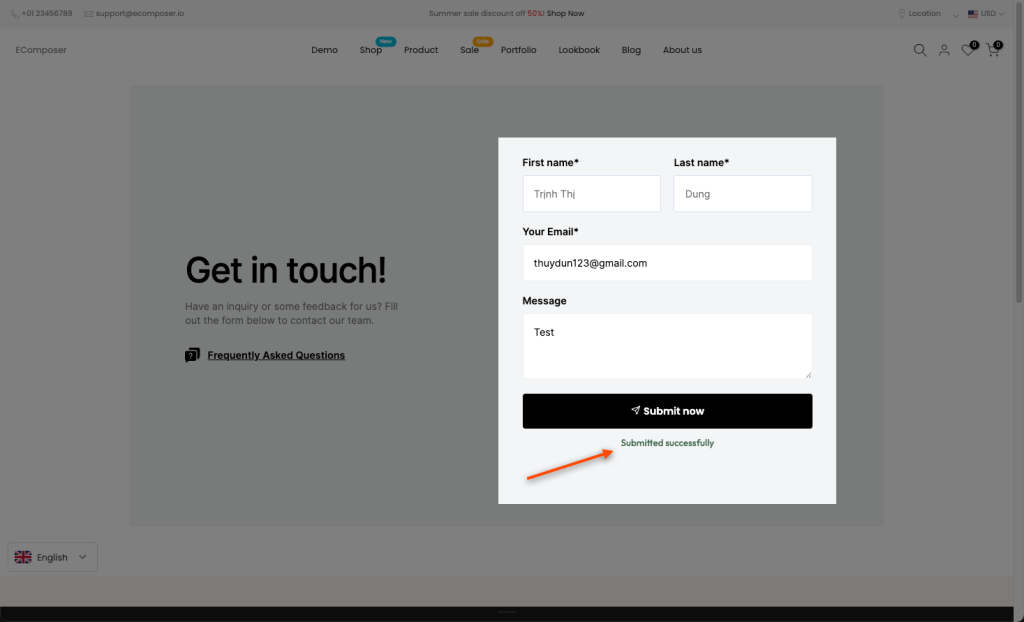The width and height of the screenshot is (1024, 622).
Task: Click the Shop Now promo link
Action: click(565, 14)
